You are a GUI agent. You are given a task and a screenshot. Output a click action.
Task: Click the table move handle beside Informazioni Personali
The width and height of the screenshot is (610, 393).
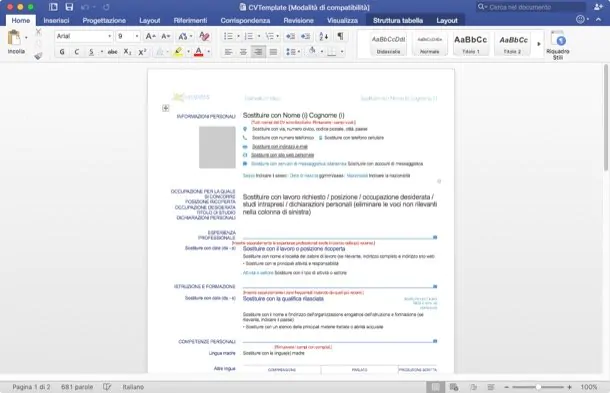pos(165,108)
